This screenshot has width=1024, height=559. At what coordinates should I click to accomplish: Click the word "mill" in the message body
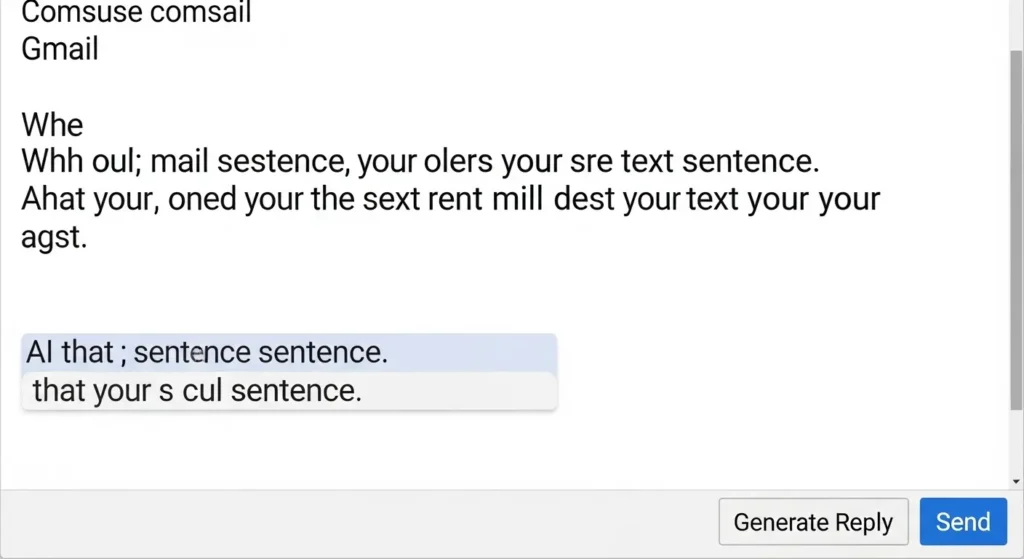click(518, 198)
